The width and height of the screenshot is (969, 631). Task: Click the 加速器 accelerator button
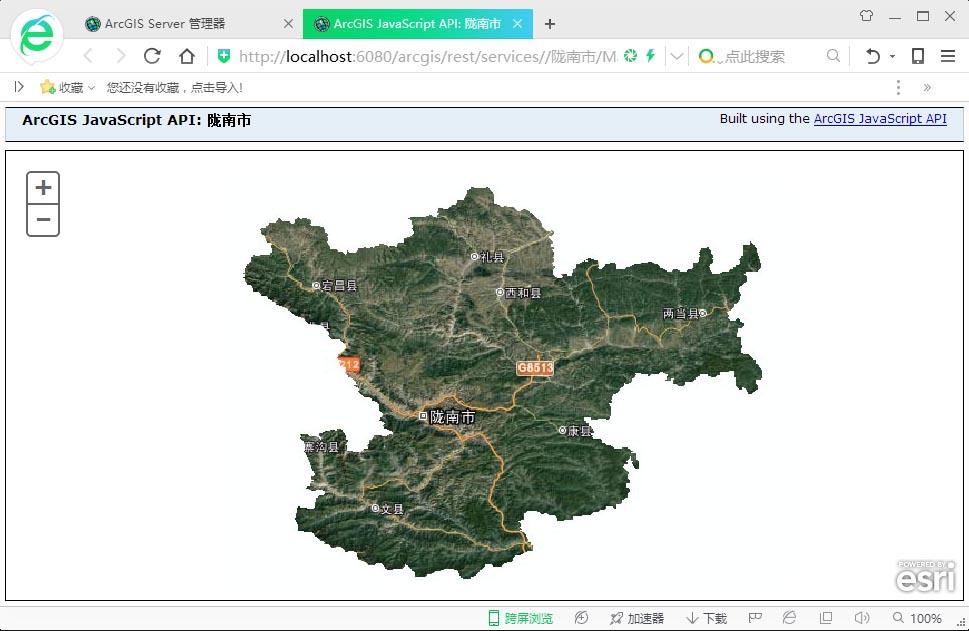[637, 618]
